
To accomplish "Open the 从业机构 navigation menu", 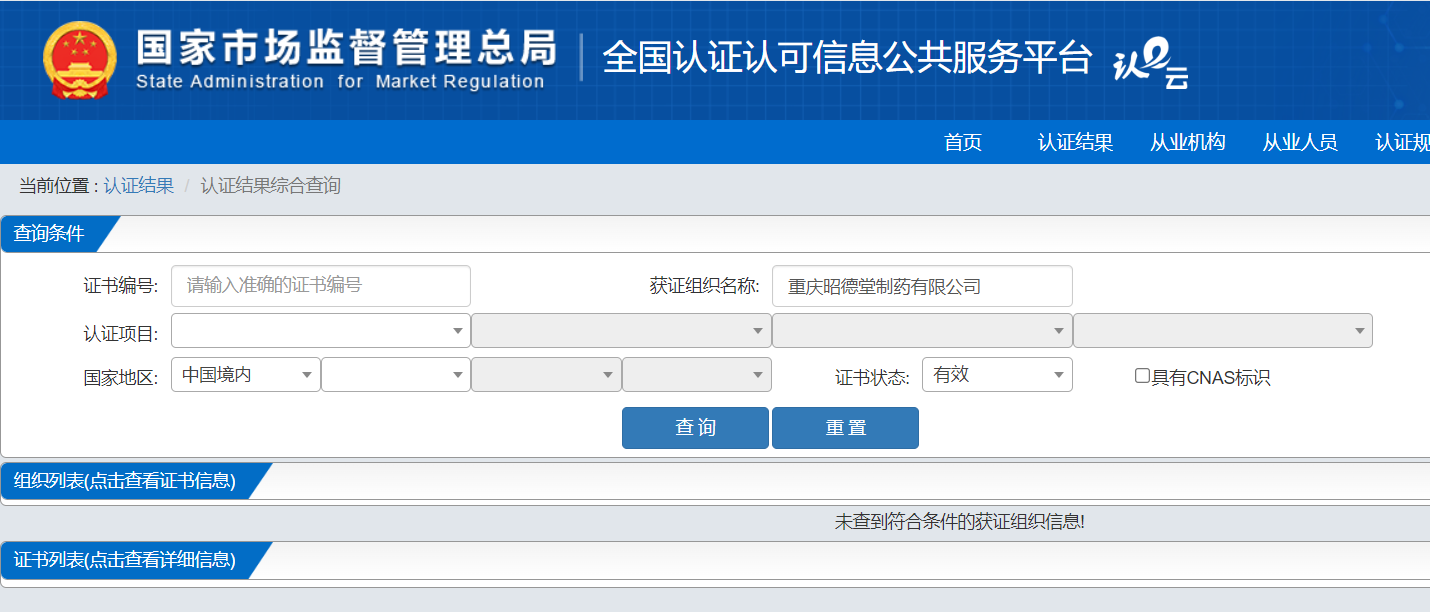I will (1188, 142).
